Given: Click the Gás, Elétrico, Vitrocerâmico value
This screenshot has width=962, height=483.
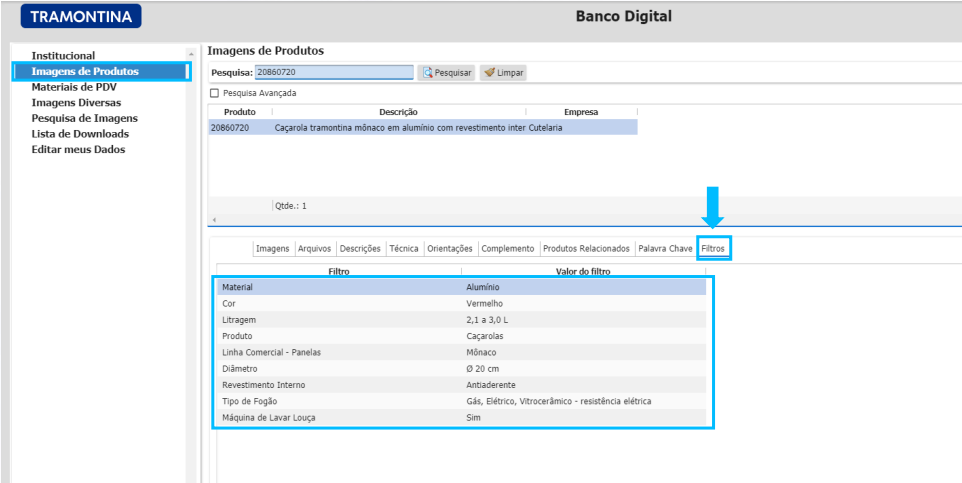Looking at the screenshot, I should click(558, 401).
